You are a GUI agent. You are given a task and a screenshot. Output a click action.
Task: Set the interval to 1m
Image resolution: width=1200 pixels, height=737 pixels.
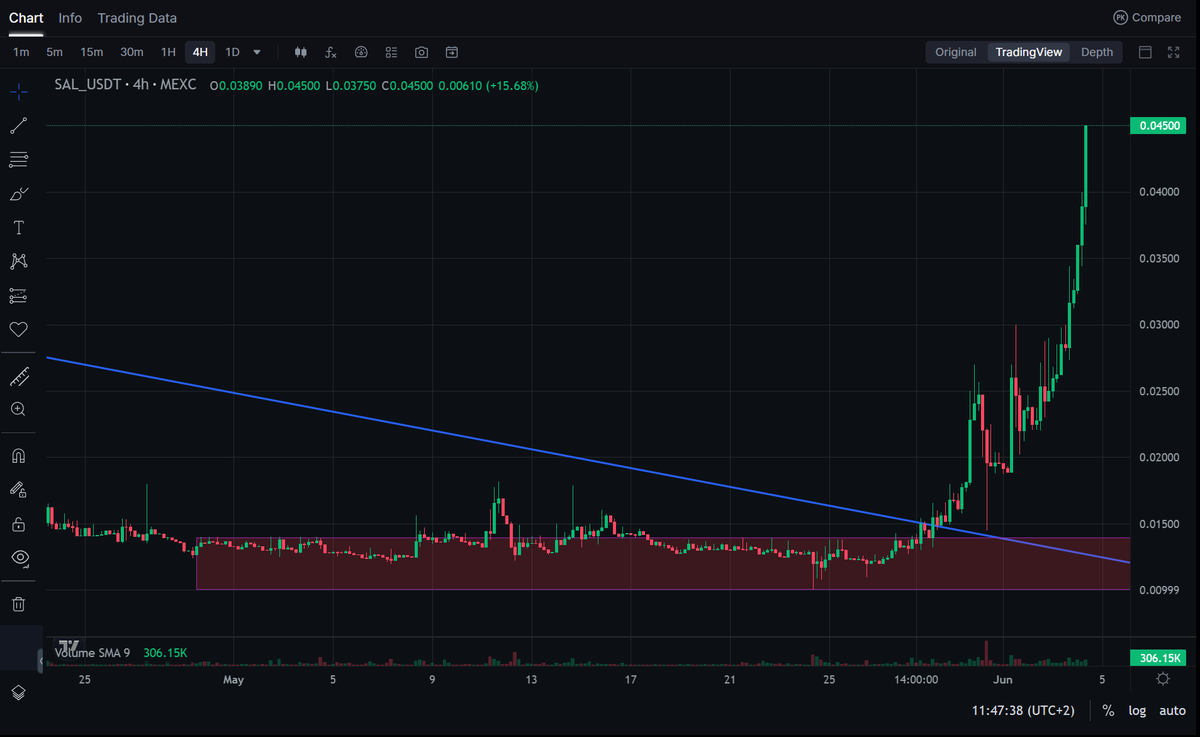click(x=21, y=52)
